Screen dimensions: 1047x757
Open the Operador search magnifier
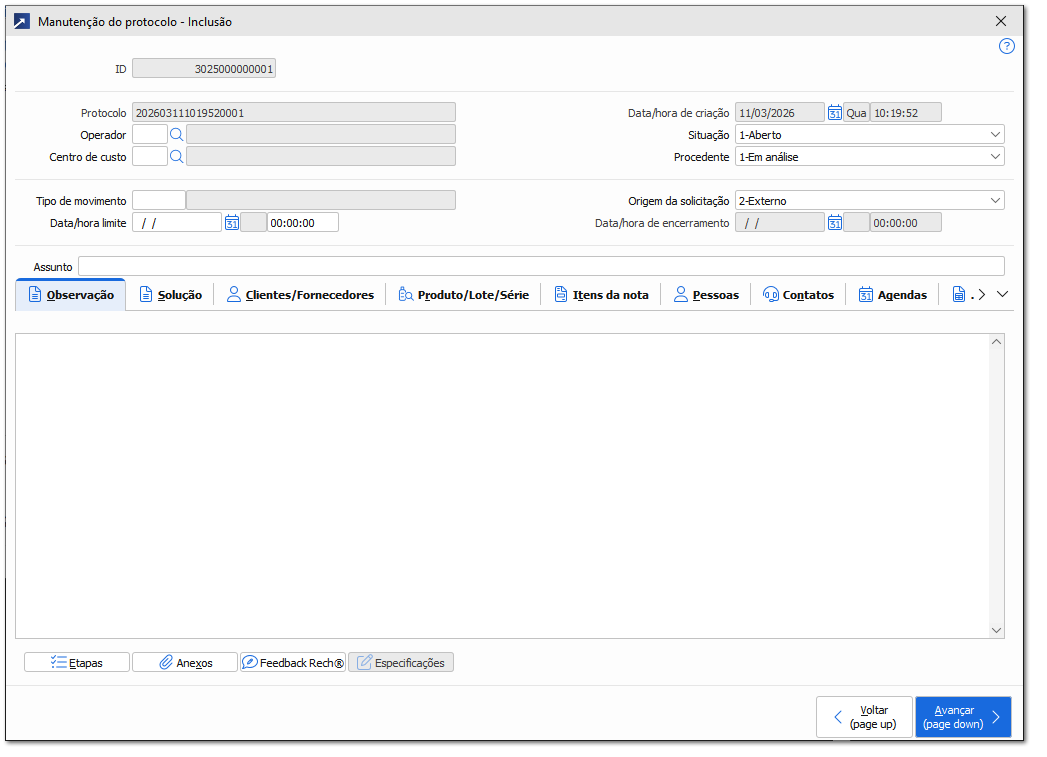tap(177, 134)
